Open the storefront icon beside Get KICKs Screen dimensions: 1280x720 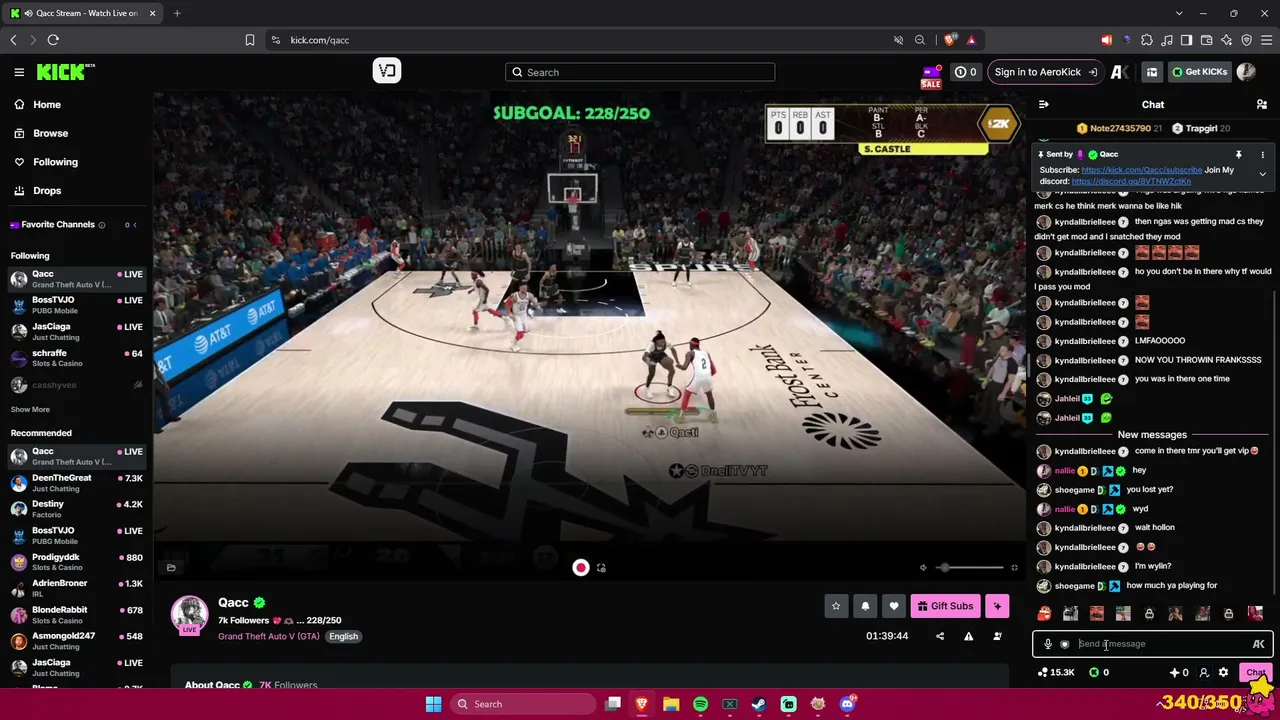1152,72
